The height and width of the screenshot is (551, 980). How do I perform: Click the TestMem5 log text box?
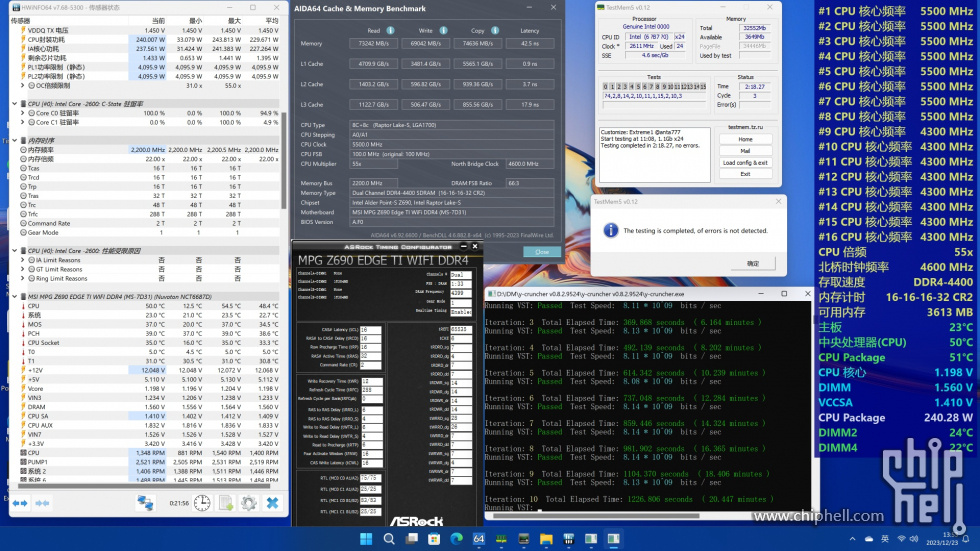[x=654, y=155]
